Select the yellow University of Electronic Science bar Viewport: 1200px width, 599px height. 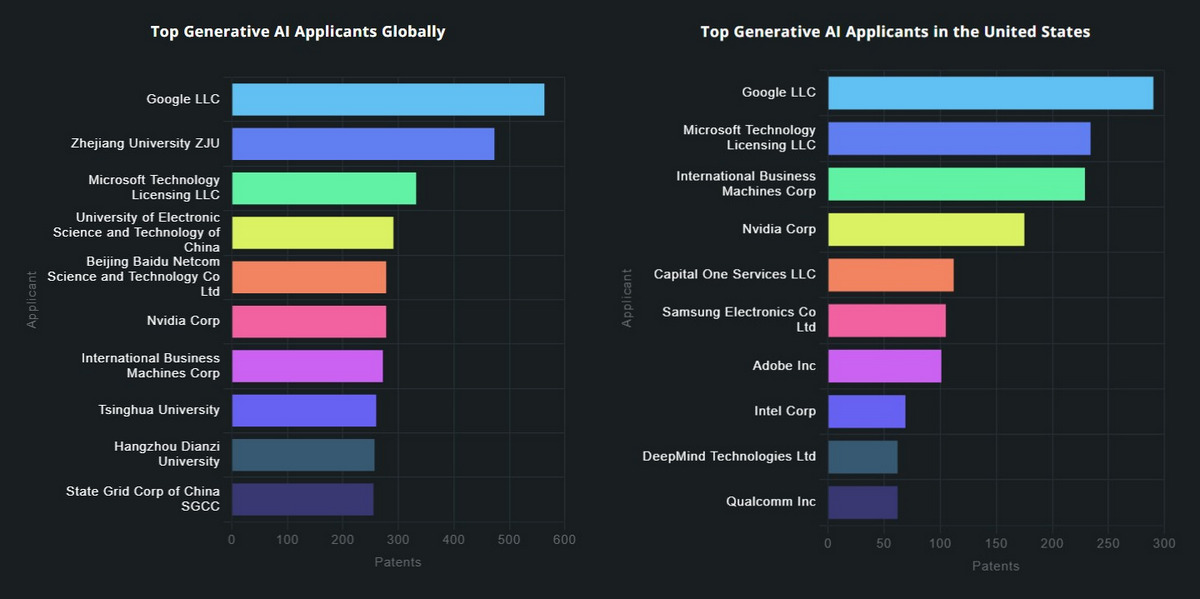312,232
